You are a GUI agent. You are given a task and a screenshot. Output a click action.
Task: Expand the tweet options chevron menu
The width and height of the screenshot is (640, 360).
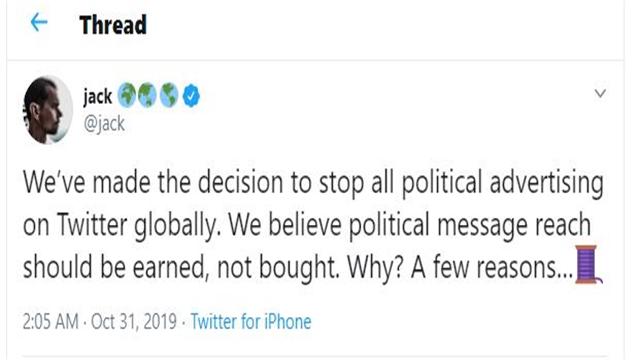pos(600,93)
